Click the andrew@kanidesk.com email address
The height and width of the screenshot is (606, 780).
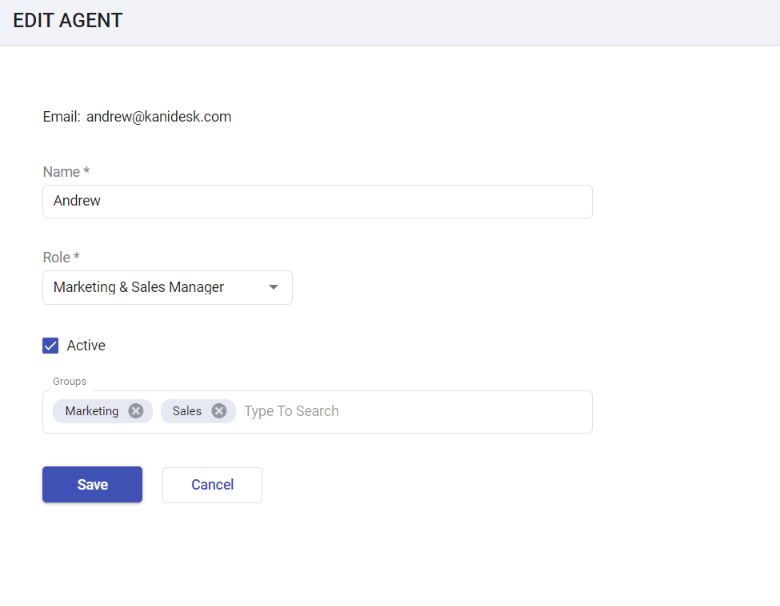[x=159, y=116]
